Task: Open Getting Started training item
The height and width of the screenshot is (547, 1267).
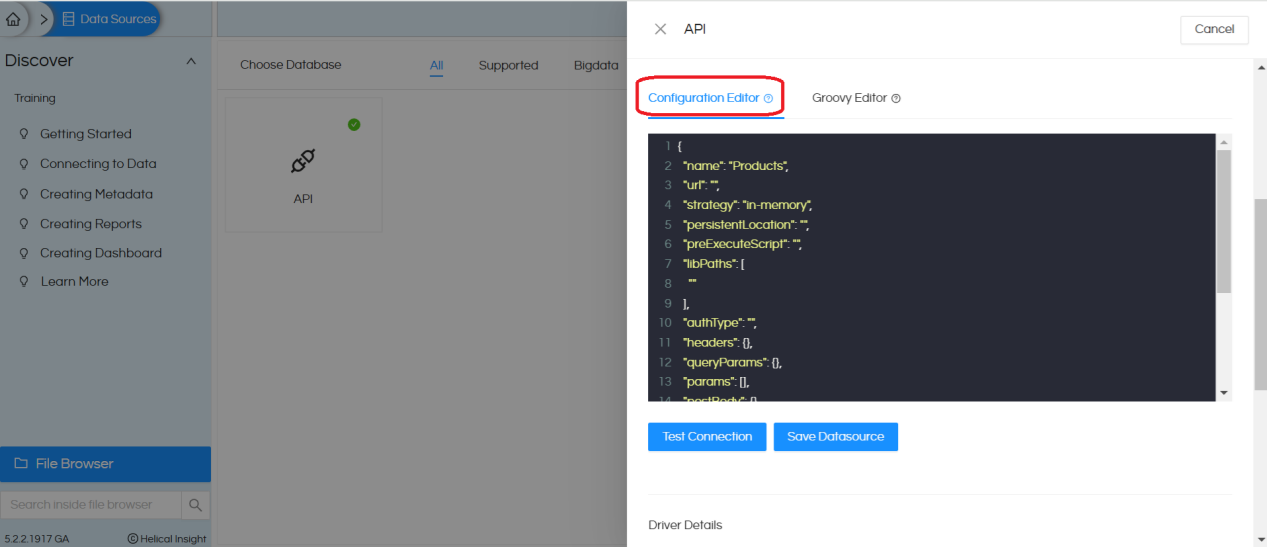Action: click(85, 134)
